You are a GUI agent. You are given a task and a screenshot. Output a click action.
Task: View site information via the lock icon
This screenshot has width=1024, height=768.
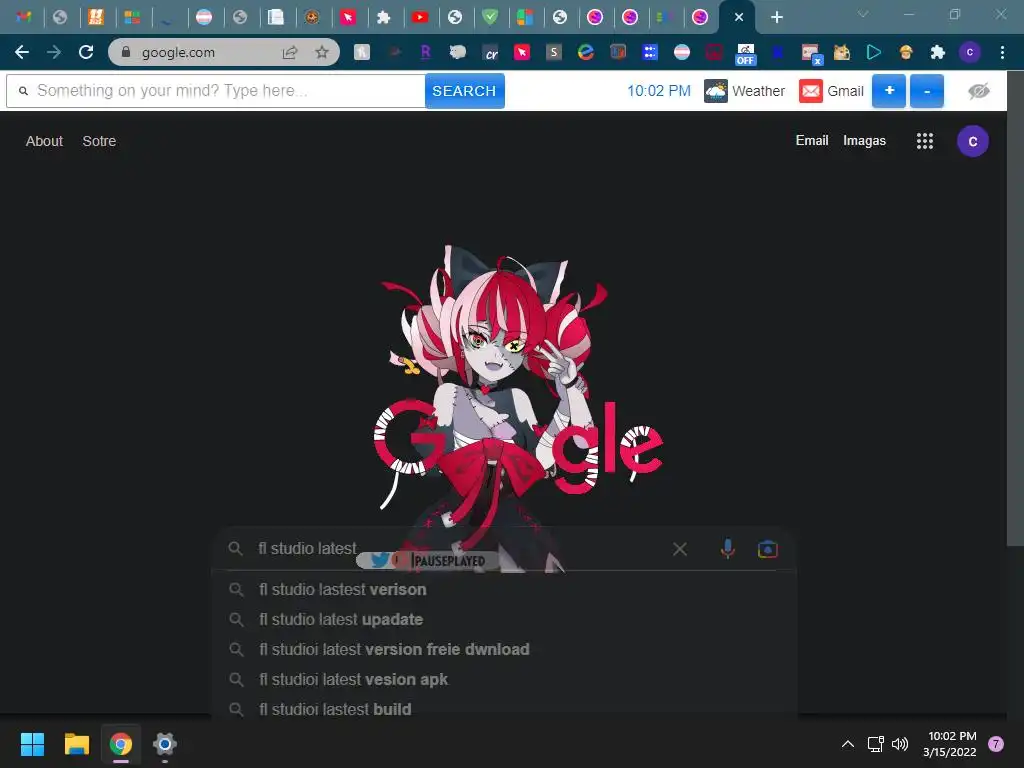pyautogui.click(x=125, y=52)
